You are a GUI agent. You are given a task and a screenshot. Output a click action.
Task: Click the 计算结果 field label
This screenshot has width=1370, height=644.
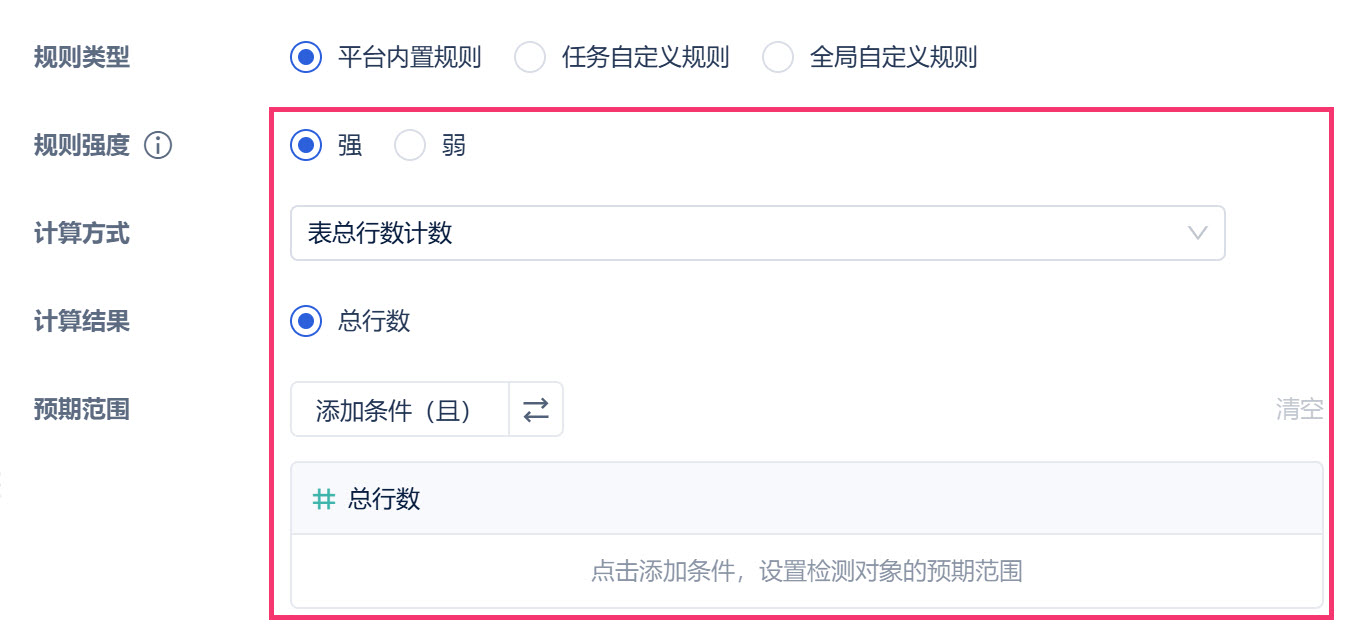click(x=82, y=322)
